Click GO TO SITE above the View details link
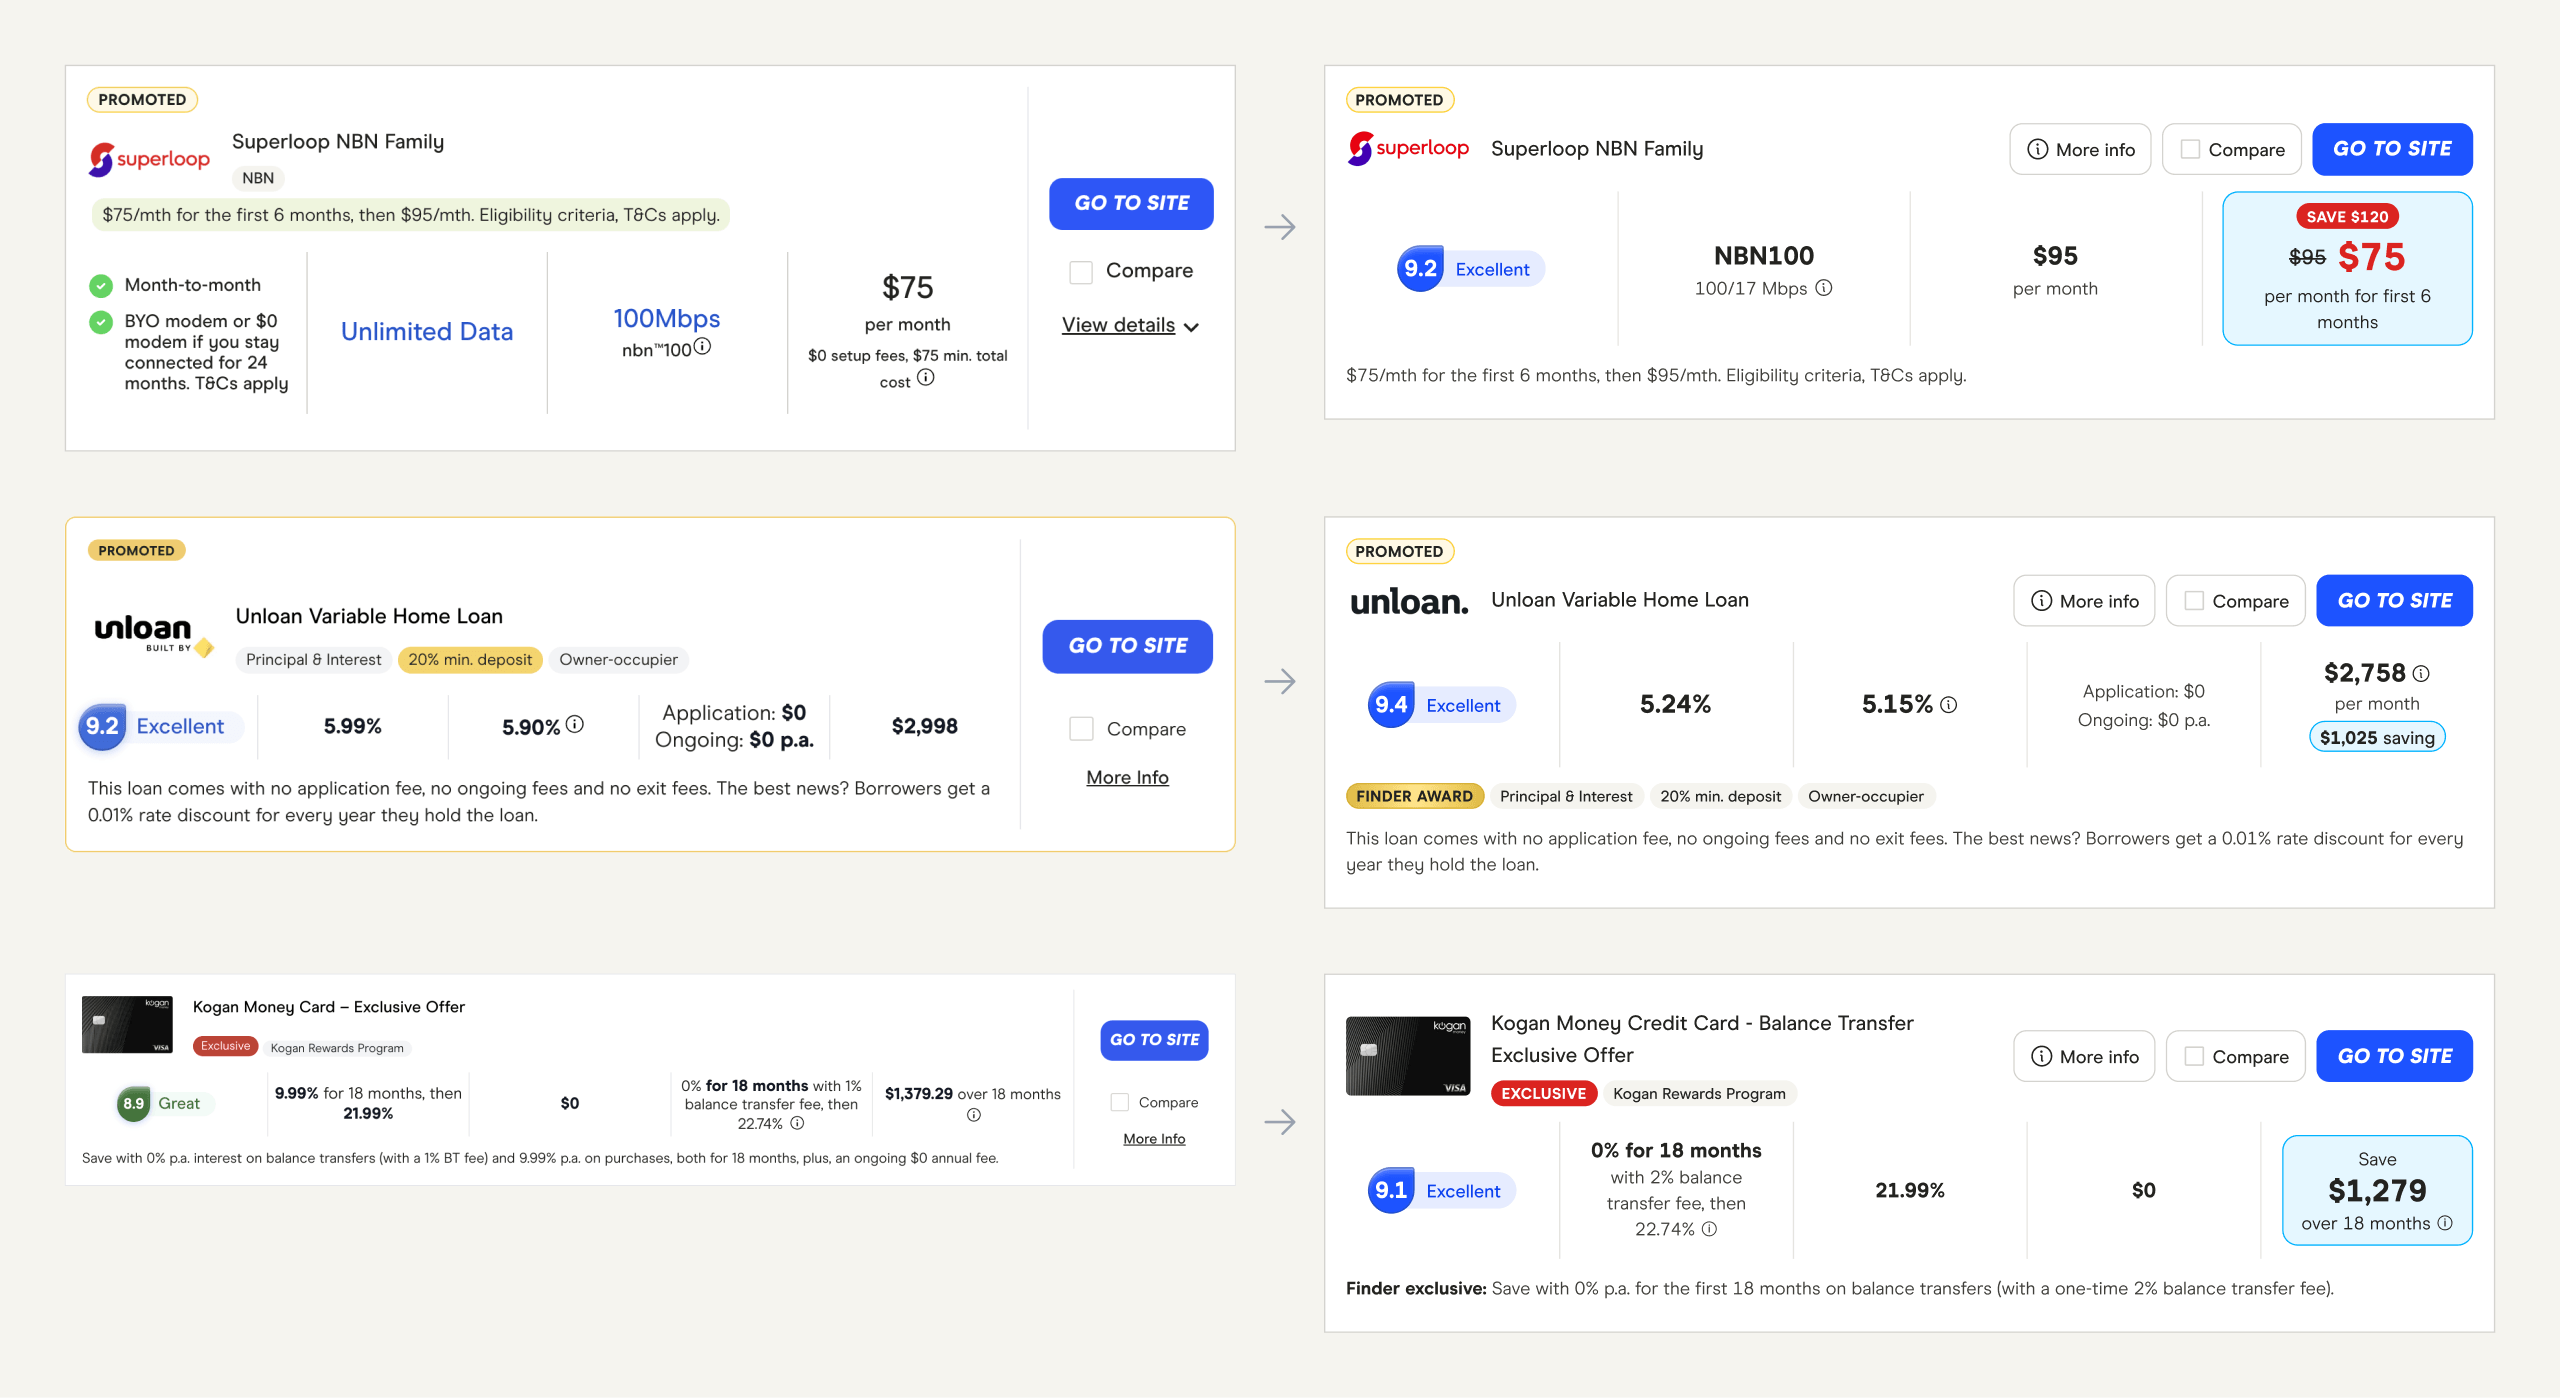Viewport: 2560px width, 1398px height. pyautogui.click(x=1131, y=203)
